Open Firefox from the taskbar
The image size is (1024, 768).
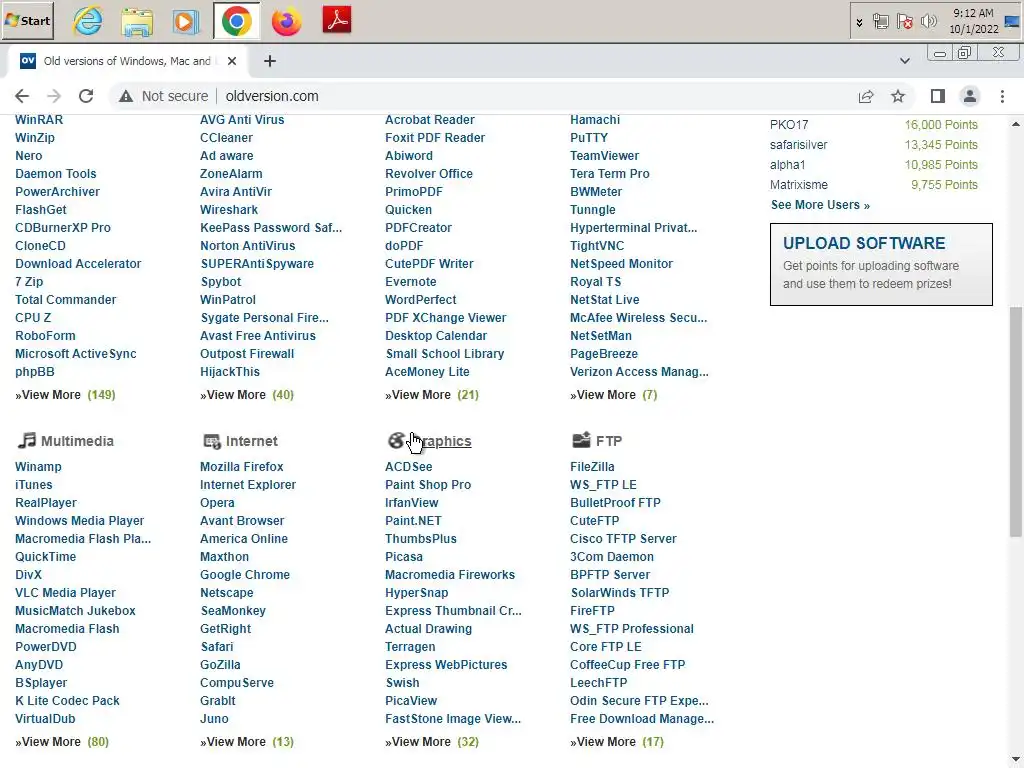point(287,21)
